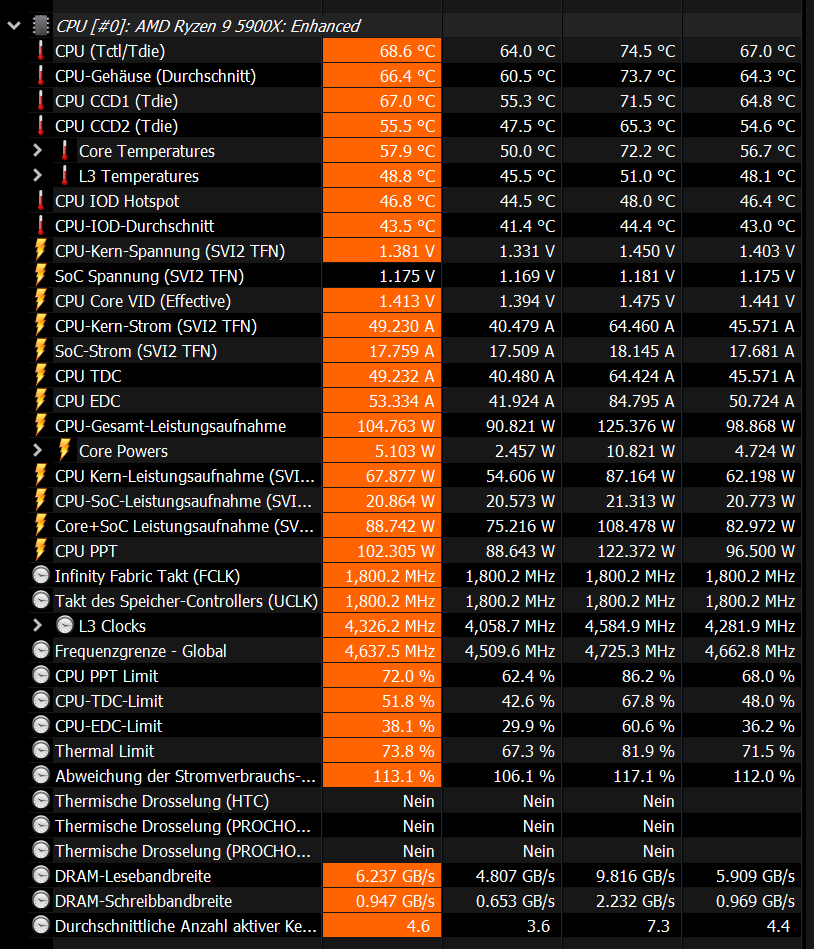Click thermometer icon beside CPU-IOD-Durchschnitt
The width and height of the screenshot is (814, 949).
pyautogui.click(x=41, y=226)
